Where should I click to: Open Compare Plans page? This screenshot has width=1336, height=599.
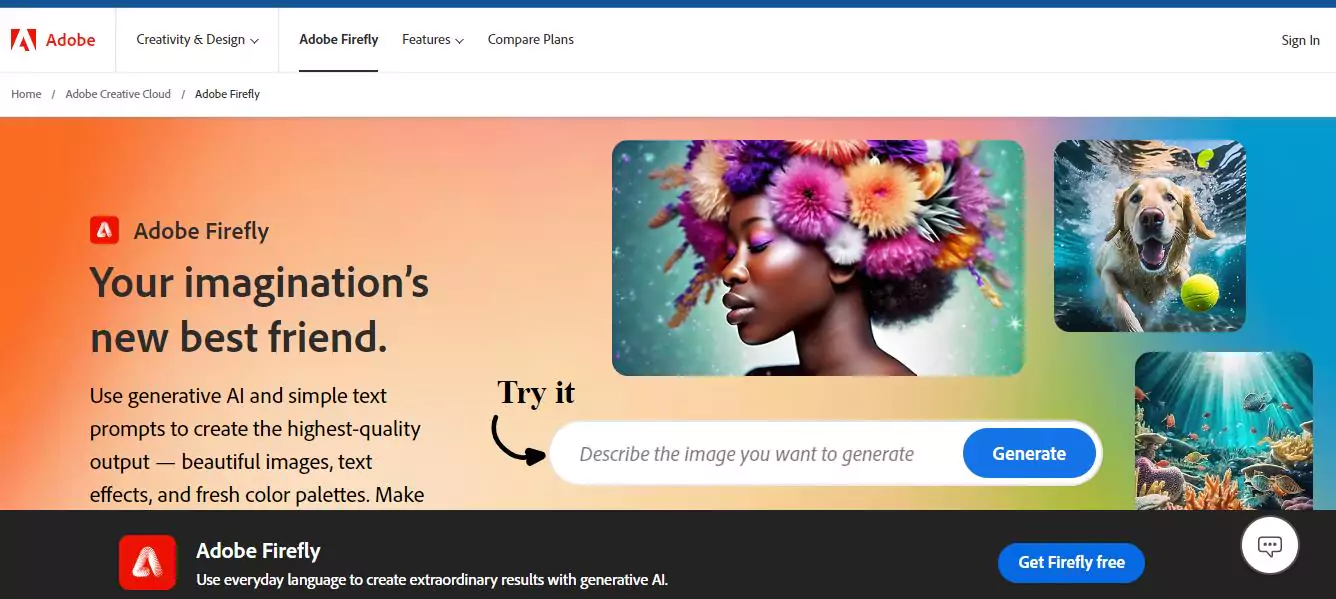click(531, 40)
